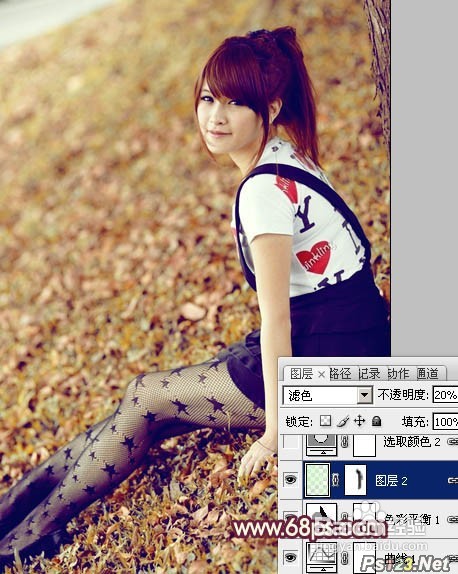Show the hidden 选取颜色 2 layer
The height and width of the screenshot is (574, 458).
pyautogui.click(x=291, y=442)
